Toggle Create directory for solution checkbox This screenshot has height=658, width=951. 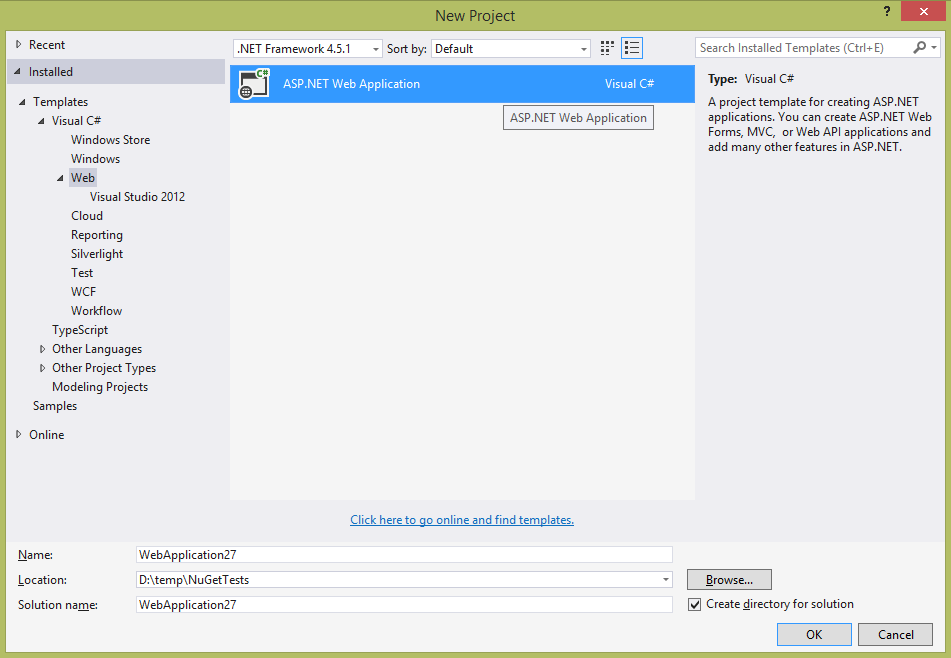point(694,605)
